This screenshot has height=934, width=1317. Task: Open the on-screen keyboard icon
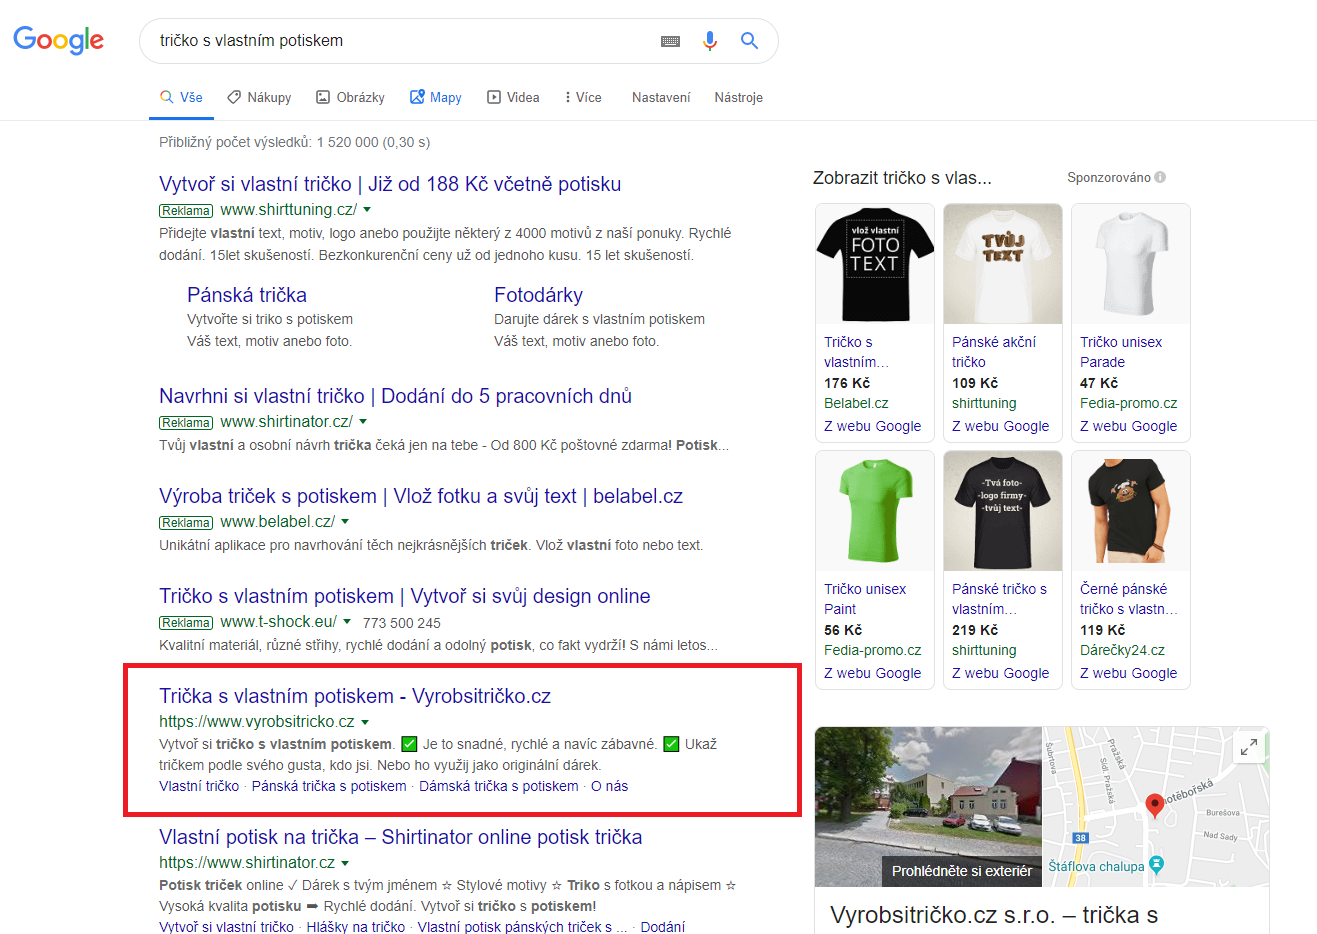670,41
